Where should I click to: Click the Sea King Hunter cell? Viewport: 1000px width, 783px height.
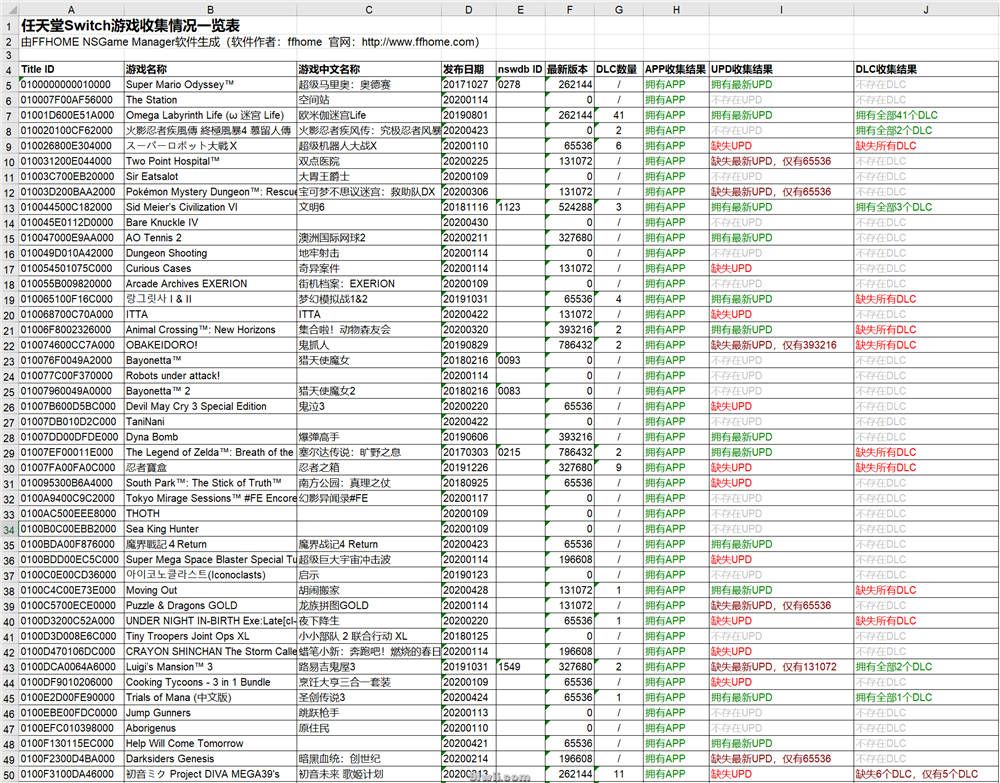pos(210,529)
